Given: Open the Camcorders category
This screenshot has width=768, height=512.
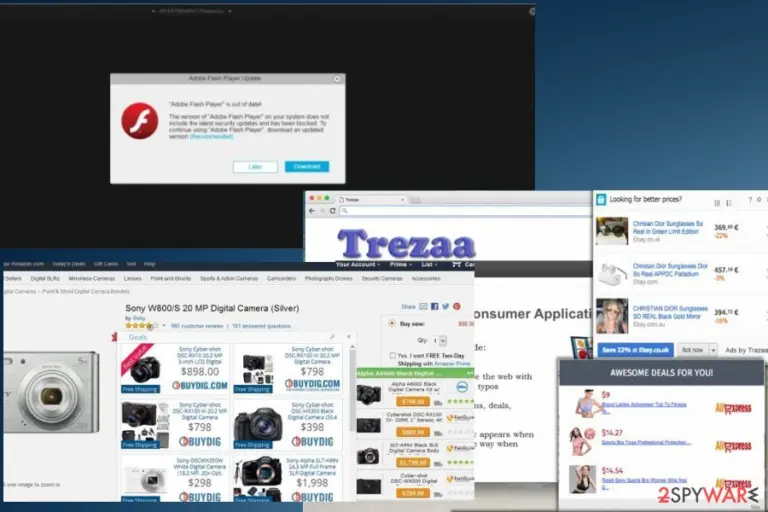Looking at the screenshot, I should click(x=281, y=278).
